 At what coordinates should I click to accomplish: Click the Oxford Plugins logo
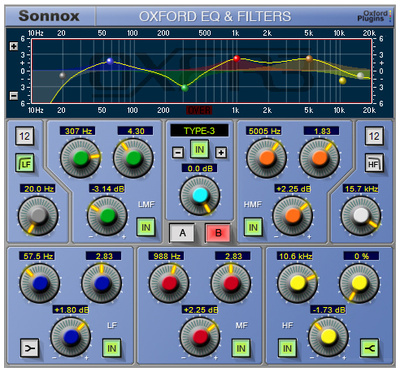375,16
